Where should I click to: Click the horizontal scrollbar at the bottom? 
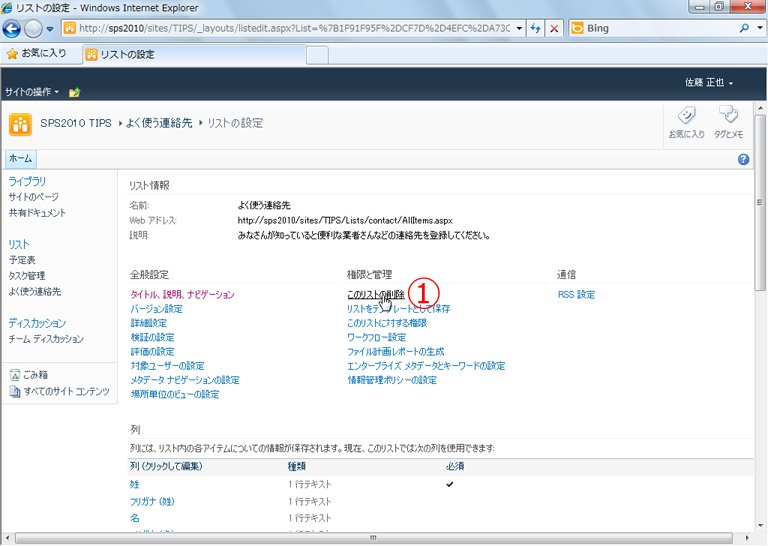373,538
